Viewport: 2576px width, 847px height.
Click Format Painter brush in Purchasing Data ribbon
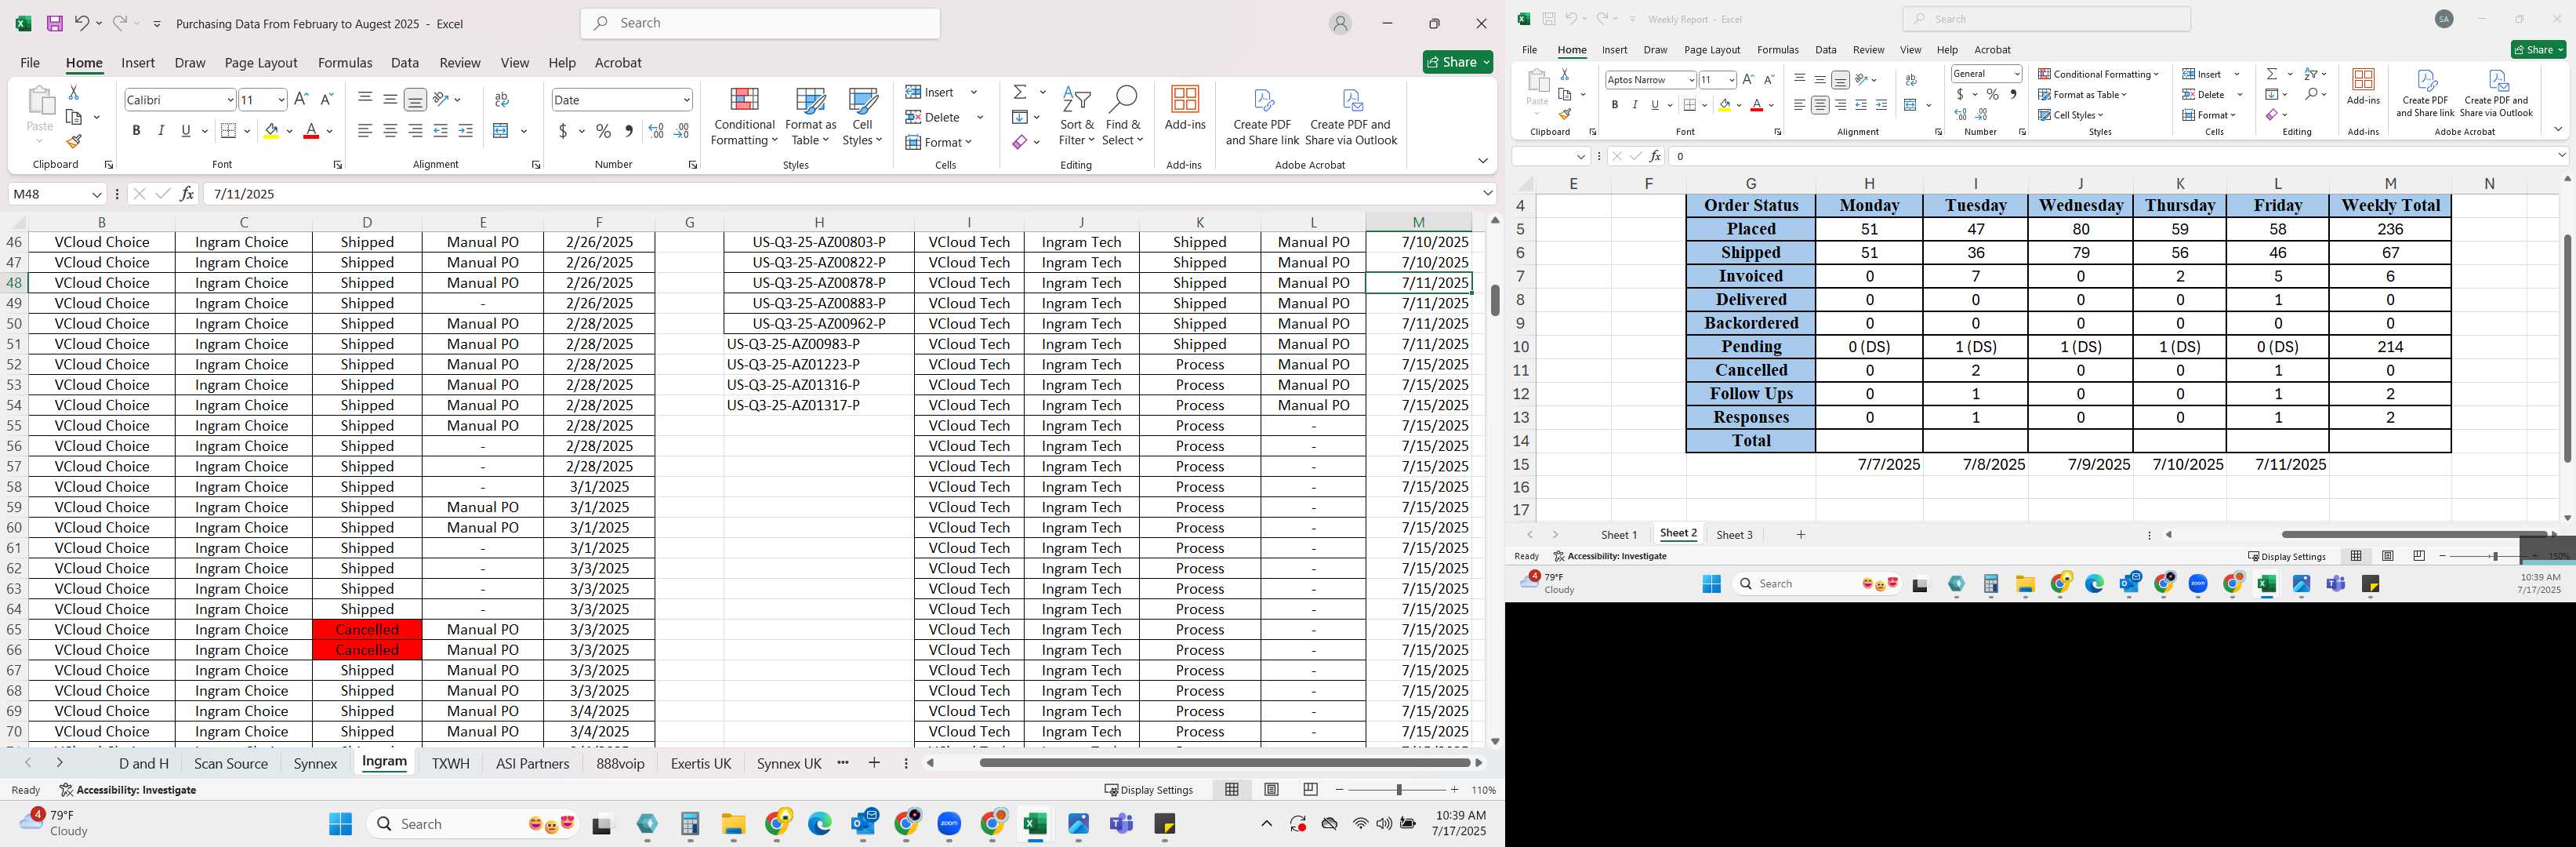[74, 141]
